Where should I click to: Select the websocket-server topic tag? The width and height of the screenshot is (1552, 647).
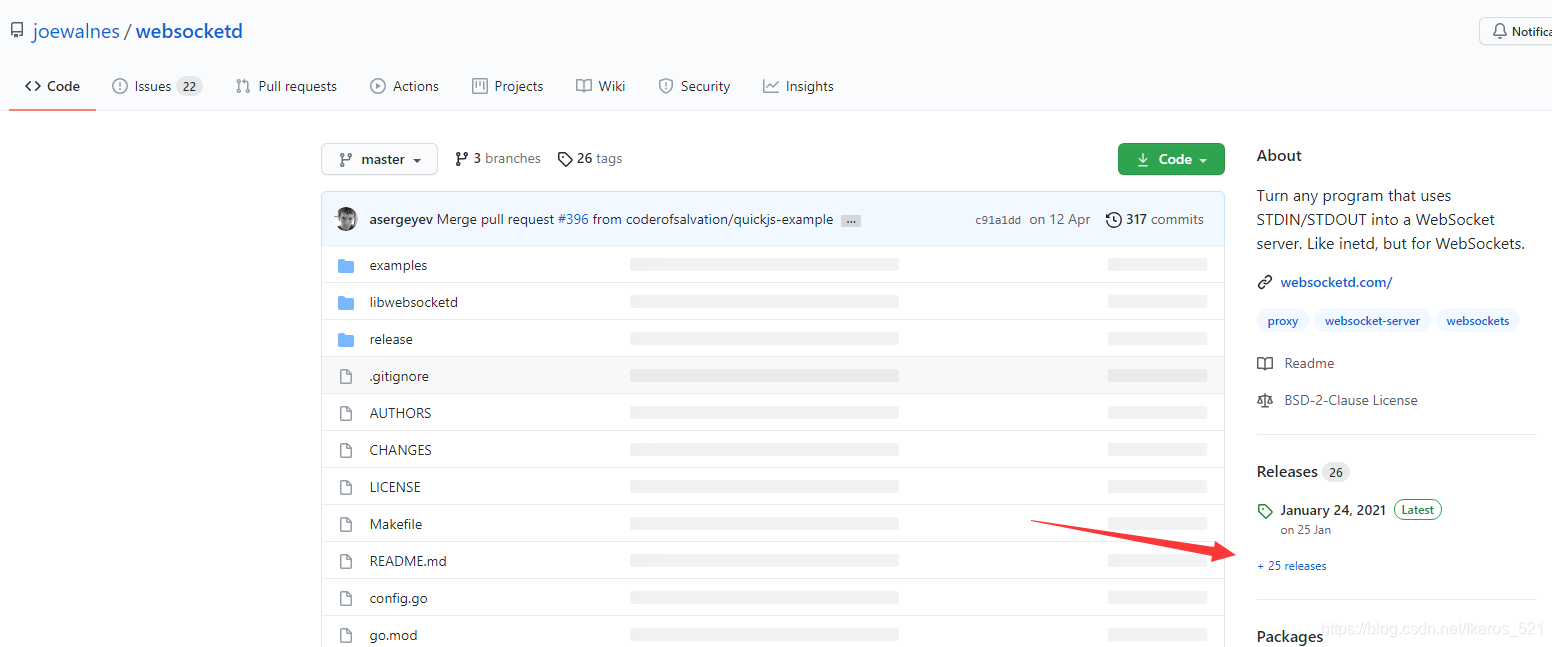point(1372,321)
